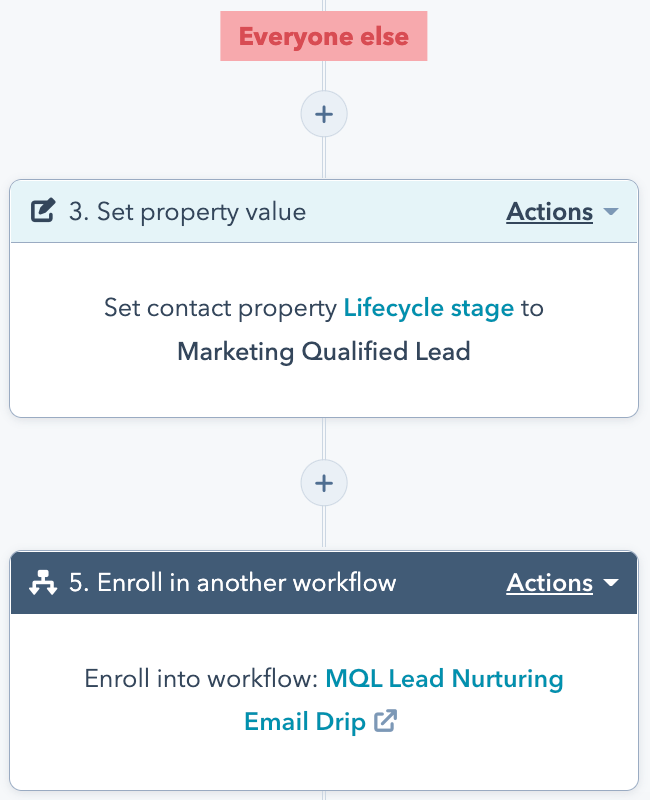This screenshot has height=800, width=650.
Task: Select the Everyone else branch label
Action: [x=324, y=38]
